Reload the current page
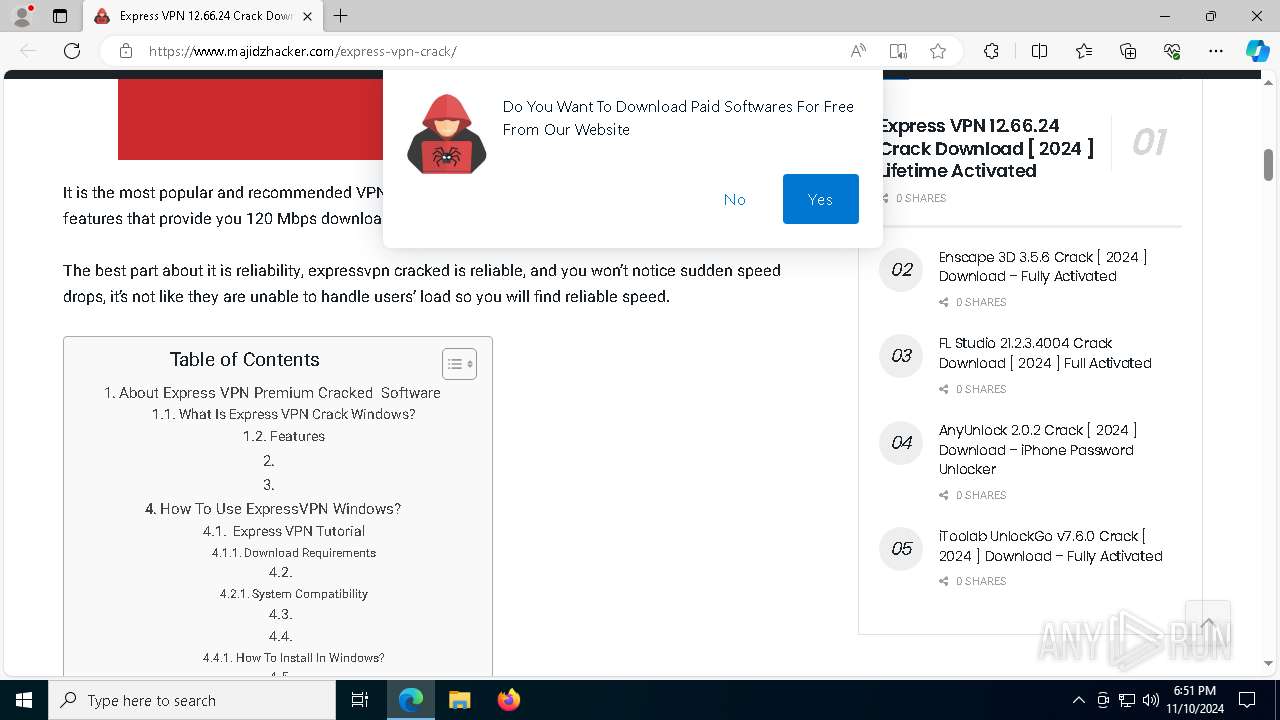 point(72,51)
